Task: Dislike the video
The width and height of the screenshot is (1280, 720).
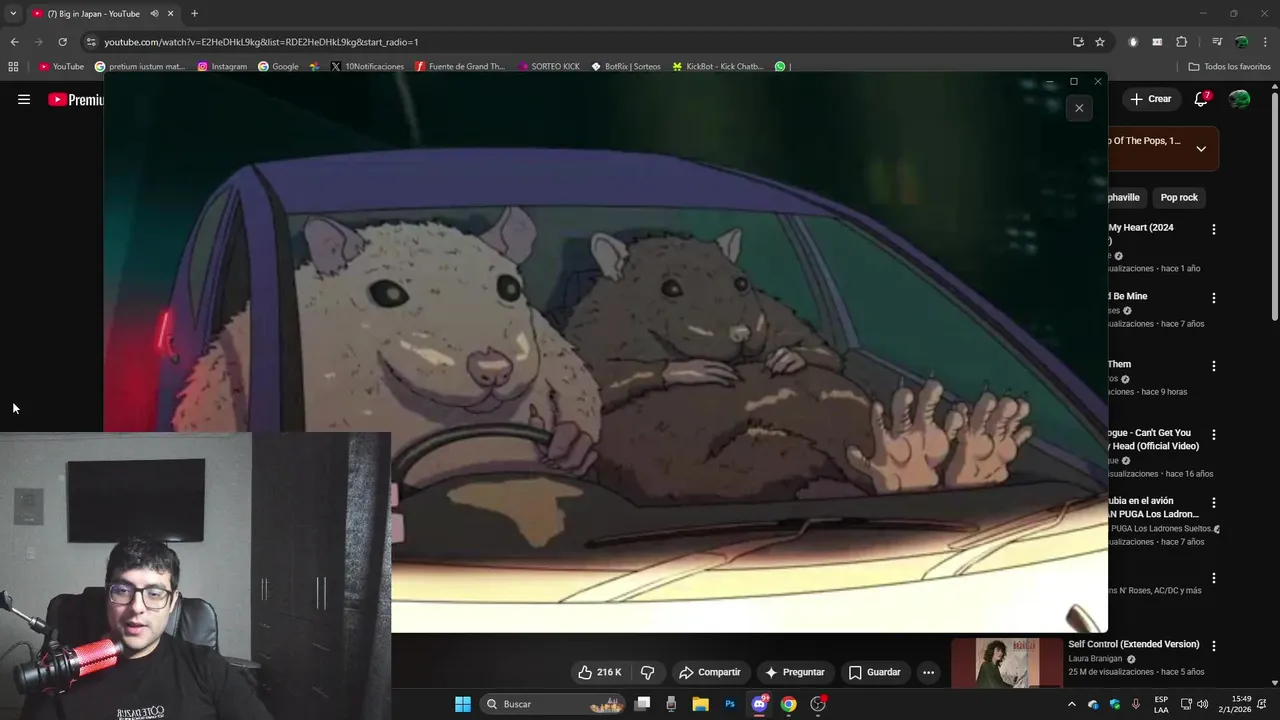Action: [647, 672]
